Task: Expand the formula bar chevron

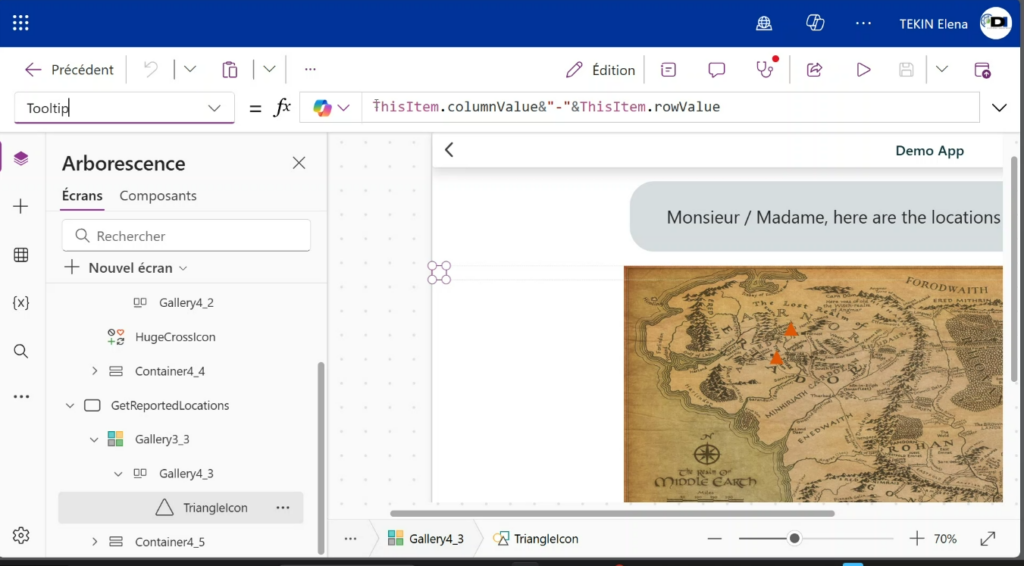Action: coord(998,108)
